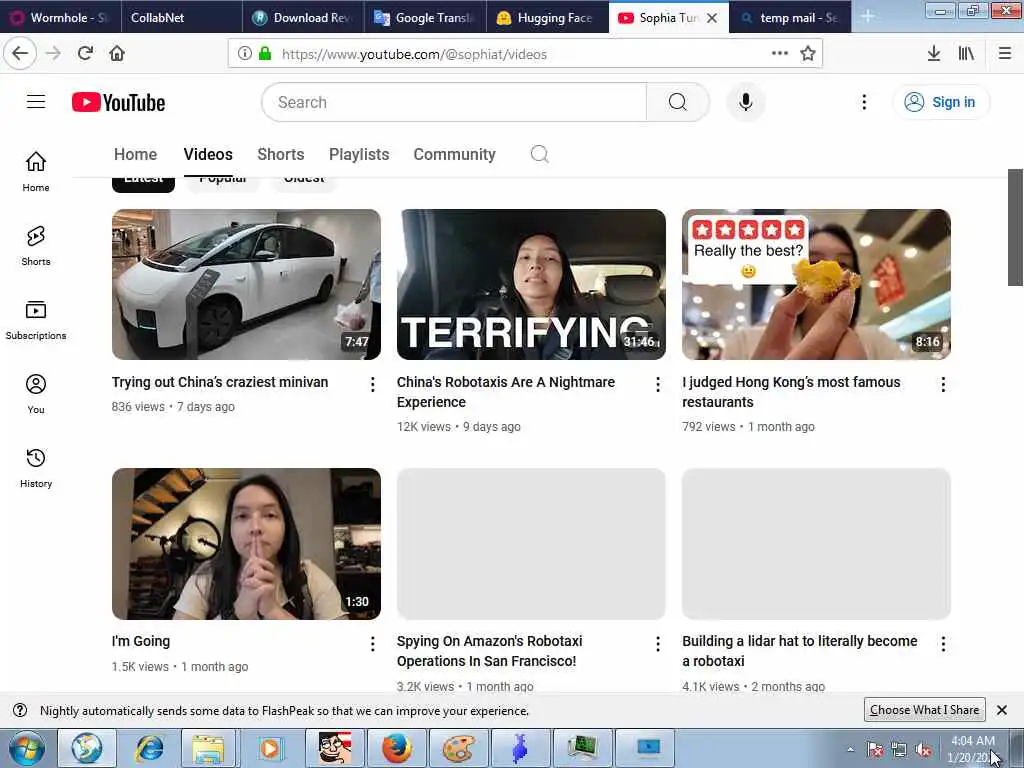The height and width of the screenshot is (768, 1024).
Task: Open the browser home page icon
Action: pyautogui.click(x=117, y=54)
